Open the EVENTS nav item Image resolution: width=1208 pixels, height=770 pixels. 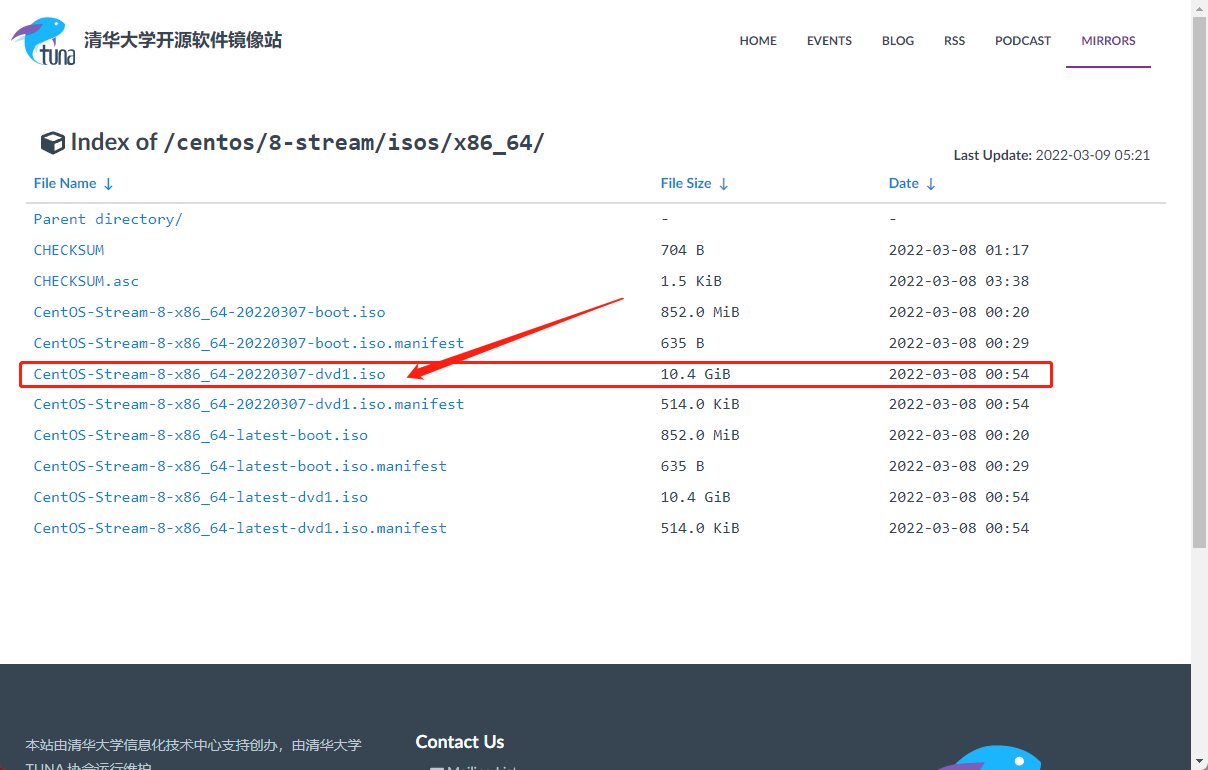pos(829,41)
